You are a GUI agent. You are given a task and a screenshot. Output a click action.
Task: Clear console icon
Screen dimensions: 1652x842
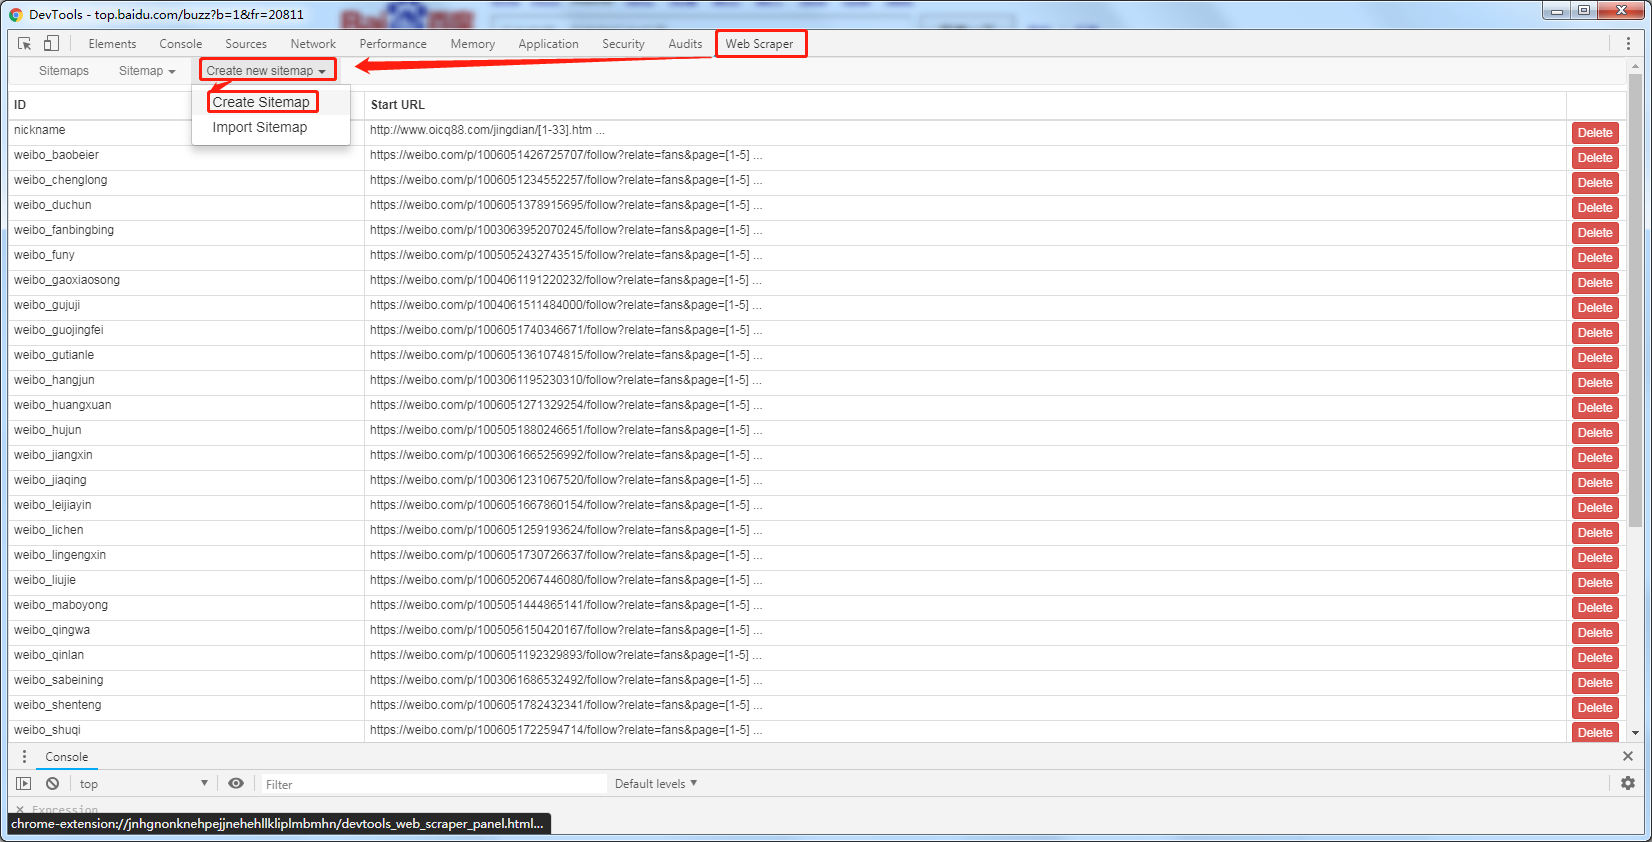52,784
